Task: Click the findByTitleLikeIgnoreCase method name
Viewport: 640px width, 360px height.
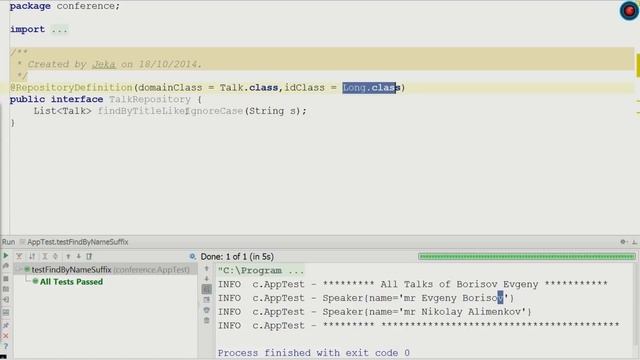Action: tap(170, 111)
